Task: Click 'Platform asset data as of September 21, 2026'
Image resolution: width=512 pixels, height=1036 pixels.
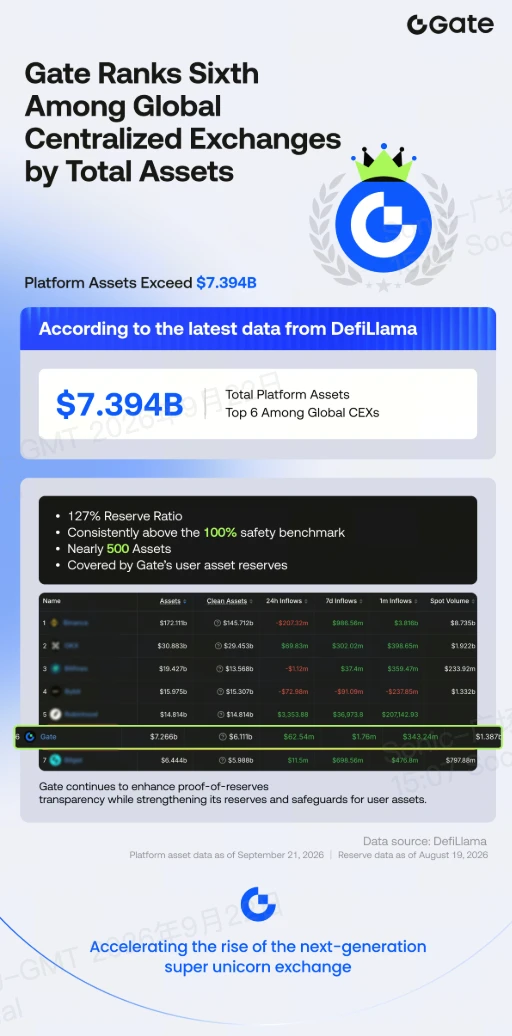Action: point(227,855)
